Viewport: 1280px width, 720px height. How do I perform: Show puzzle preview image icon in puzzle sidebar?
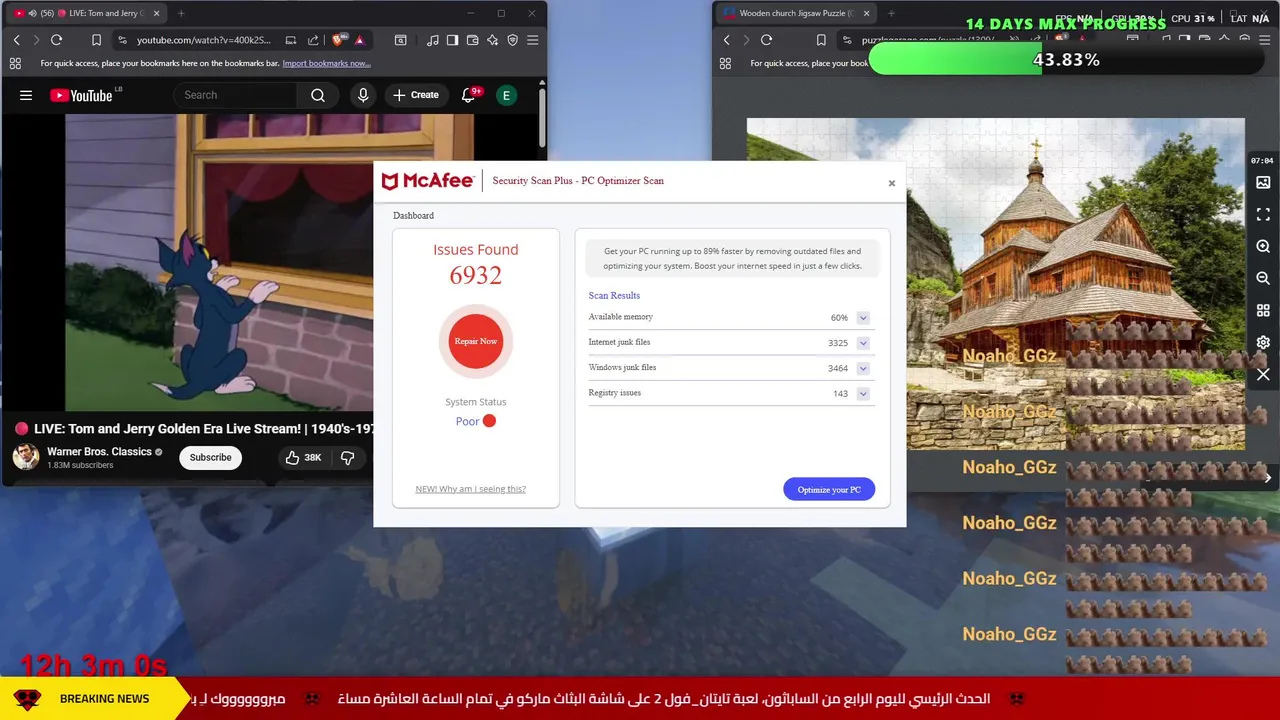click(1263, 183)
